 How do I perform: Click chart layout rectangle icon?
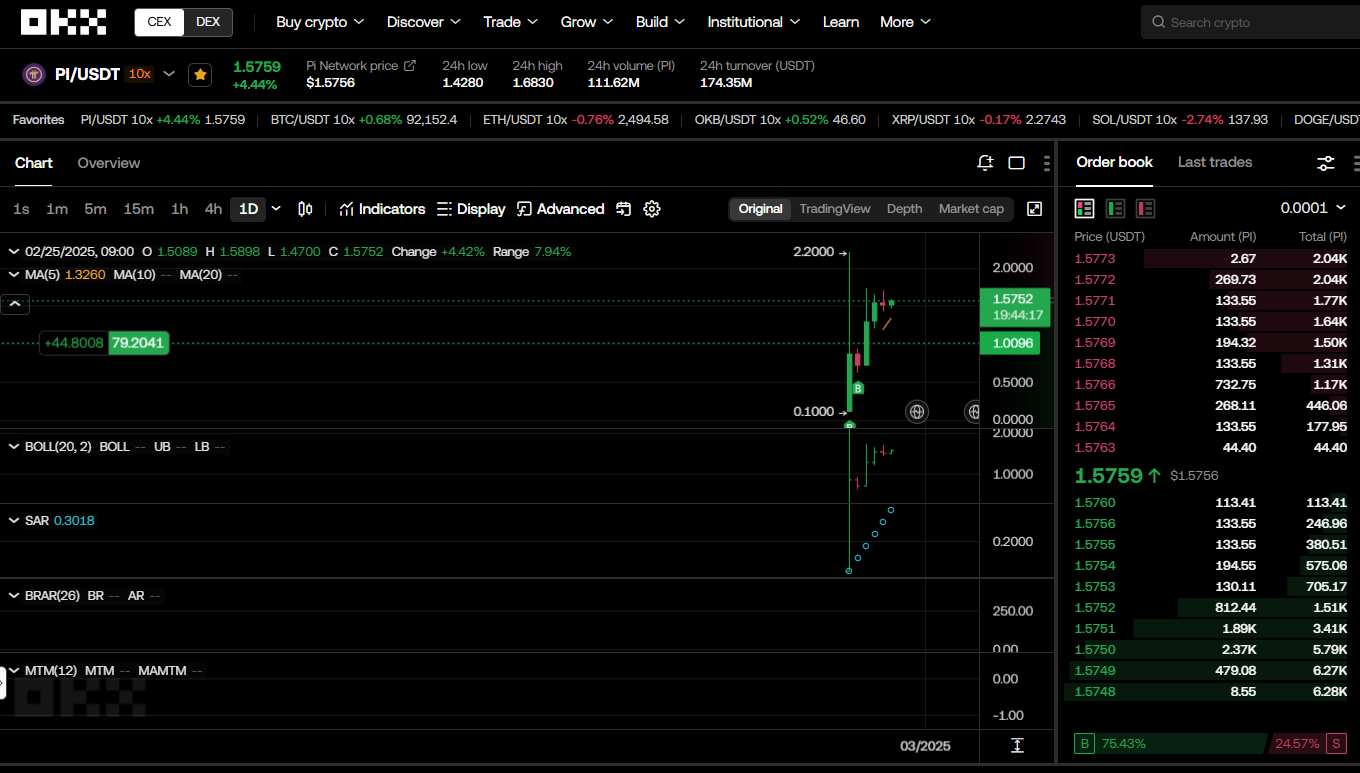[1017, 163]
